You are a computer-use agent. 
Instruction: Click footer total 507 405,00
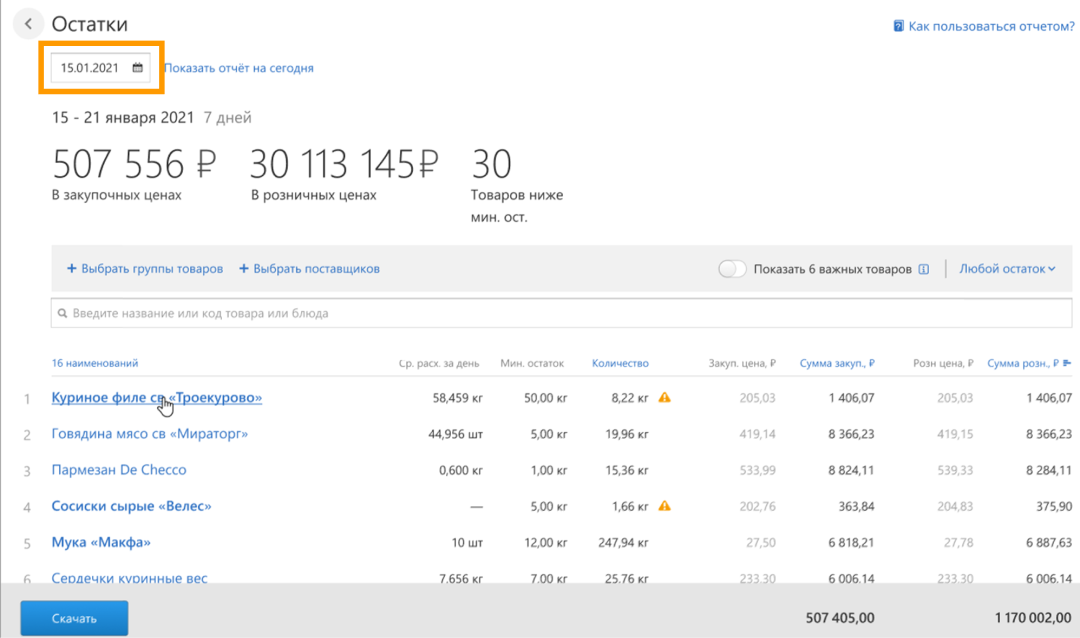click(x=840, y=618)
